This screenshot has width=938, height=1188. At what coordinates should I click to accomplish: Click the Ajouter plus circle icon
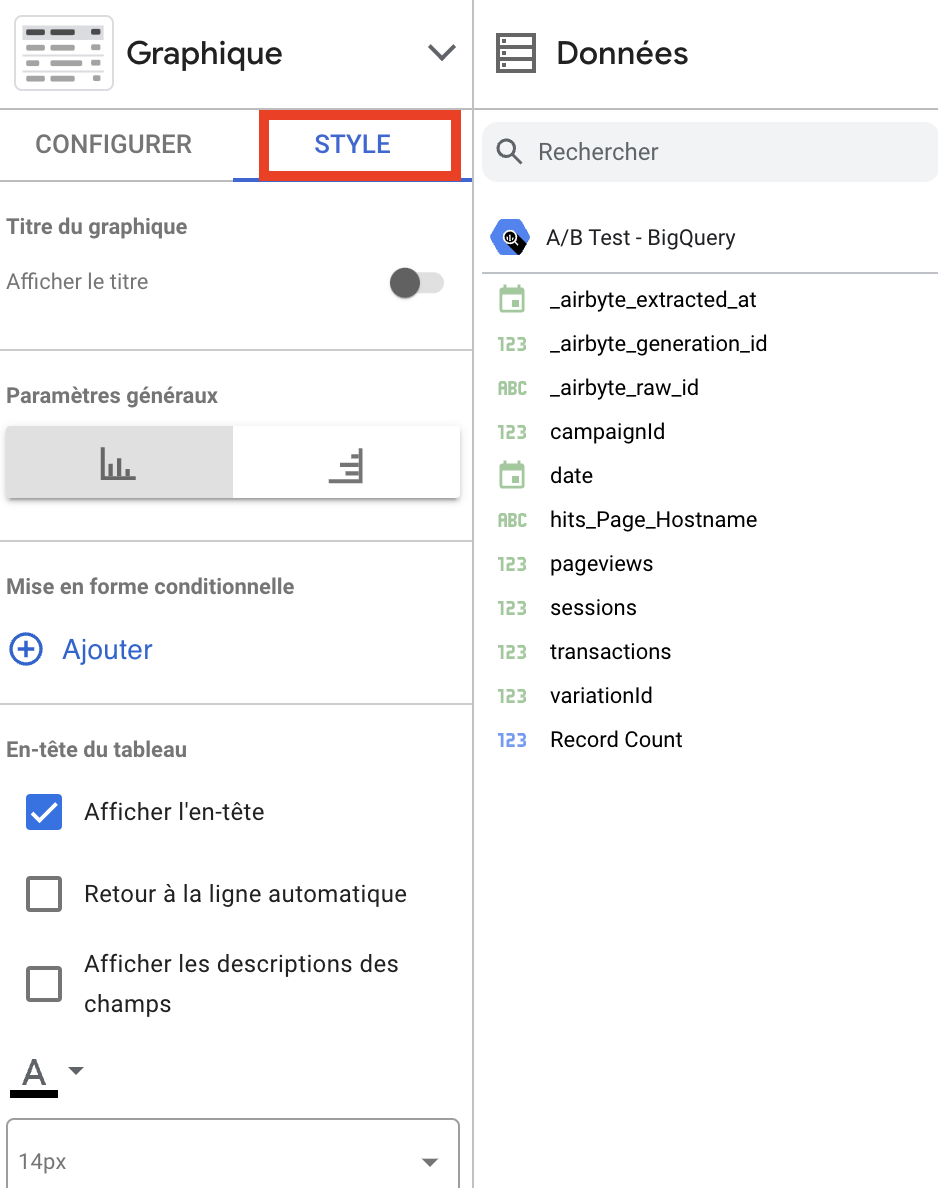[26, 649]
